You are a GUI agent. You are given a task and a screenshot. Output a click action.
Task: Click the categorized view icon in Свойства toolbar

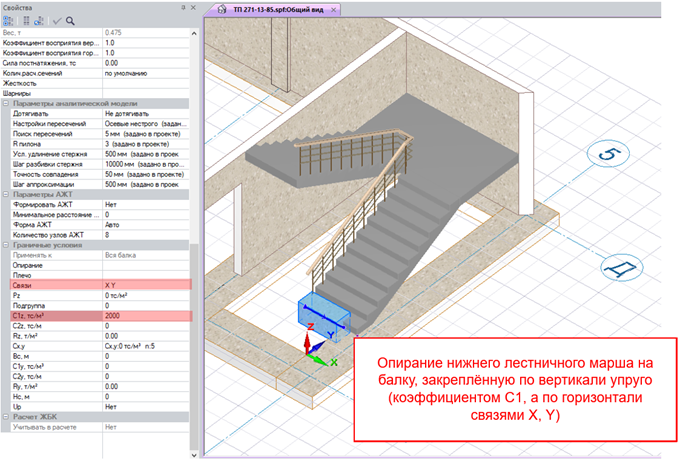point(8,21)
